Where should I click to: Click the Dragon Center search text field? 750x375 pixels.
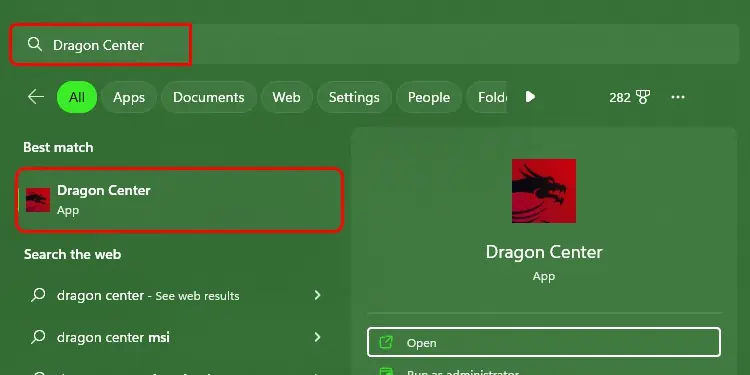[x=375, y=44]
